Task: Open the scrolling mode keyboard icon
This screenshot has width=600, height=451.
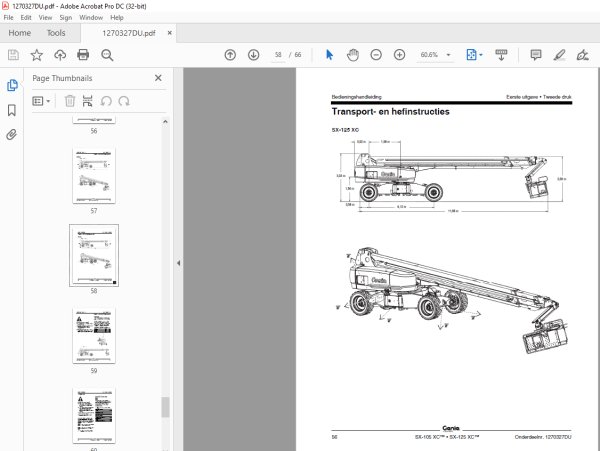Action: click(x=501, y=55)
